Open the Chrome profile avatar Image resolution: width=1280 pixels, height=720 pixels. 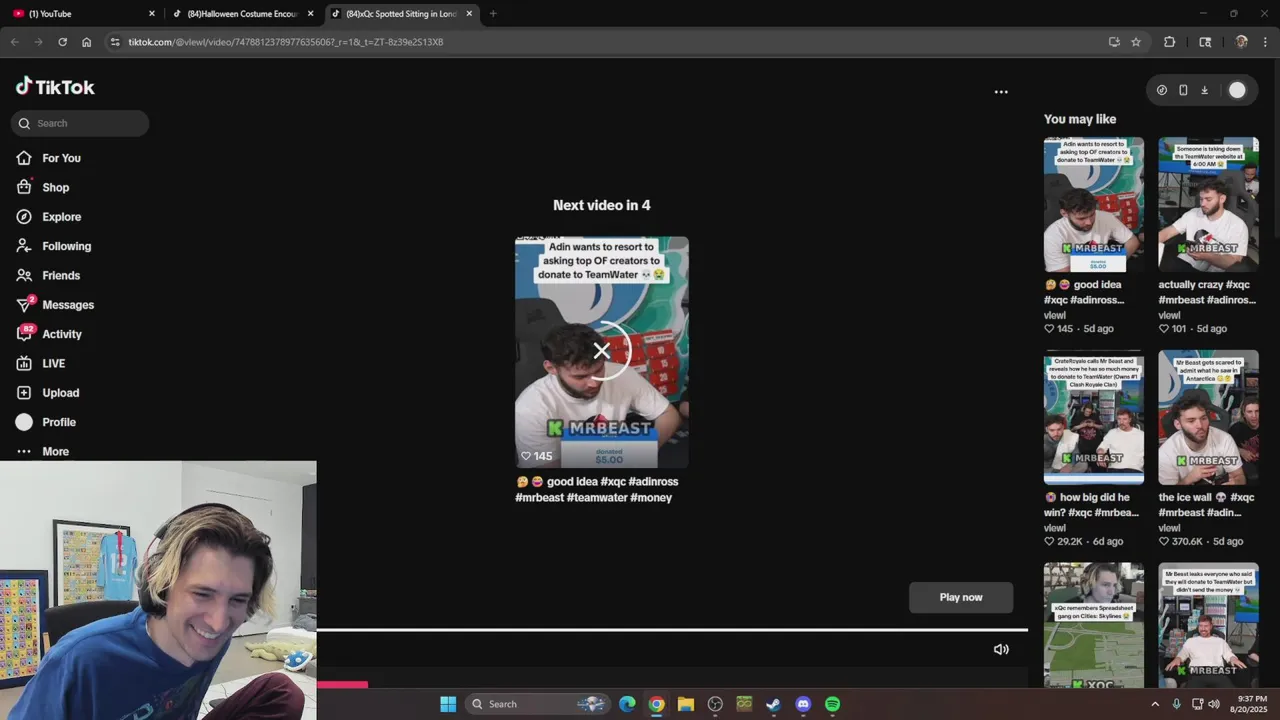click(1241, 42)
